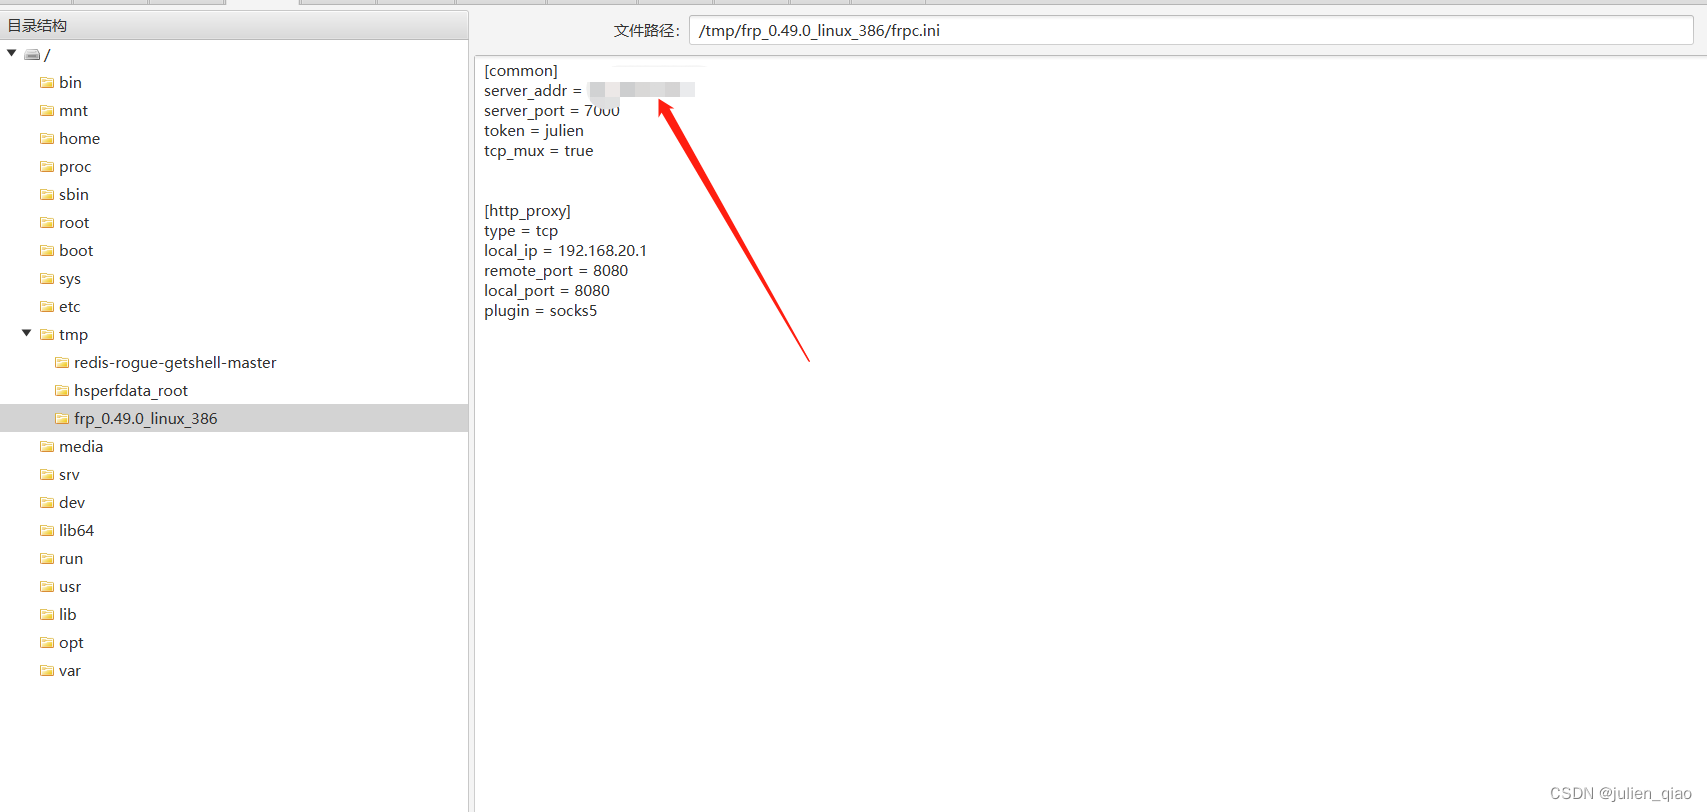Select the hsperfdata_root folder label
Image resolution: width=1707 pixels, height=812 pixels.
(x=131, y=391)
